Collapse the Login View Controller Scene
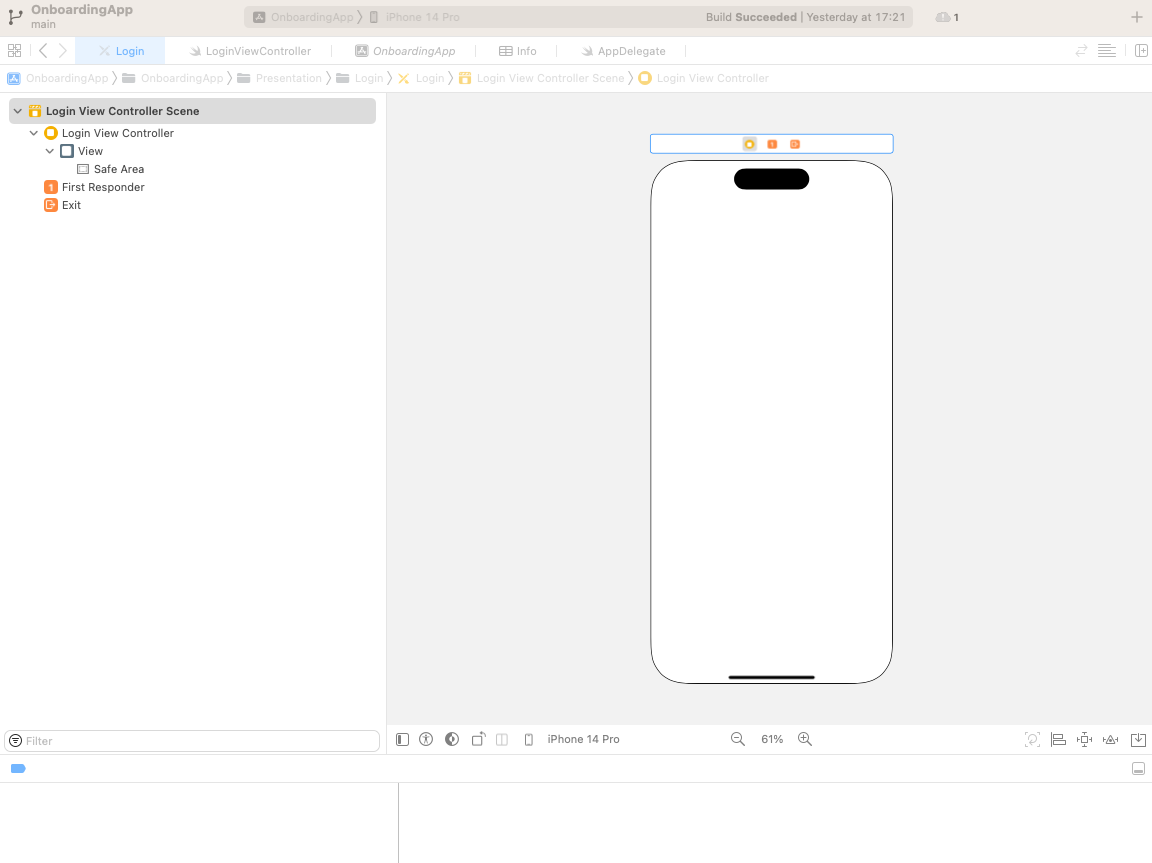Screen dimensions: 1152x863 (17, 110)
